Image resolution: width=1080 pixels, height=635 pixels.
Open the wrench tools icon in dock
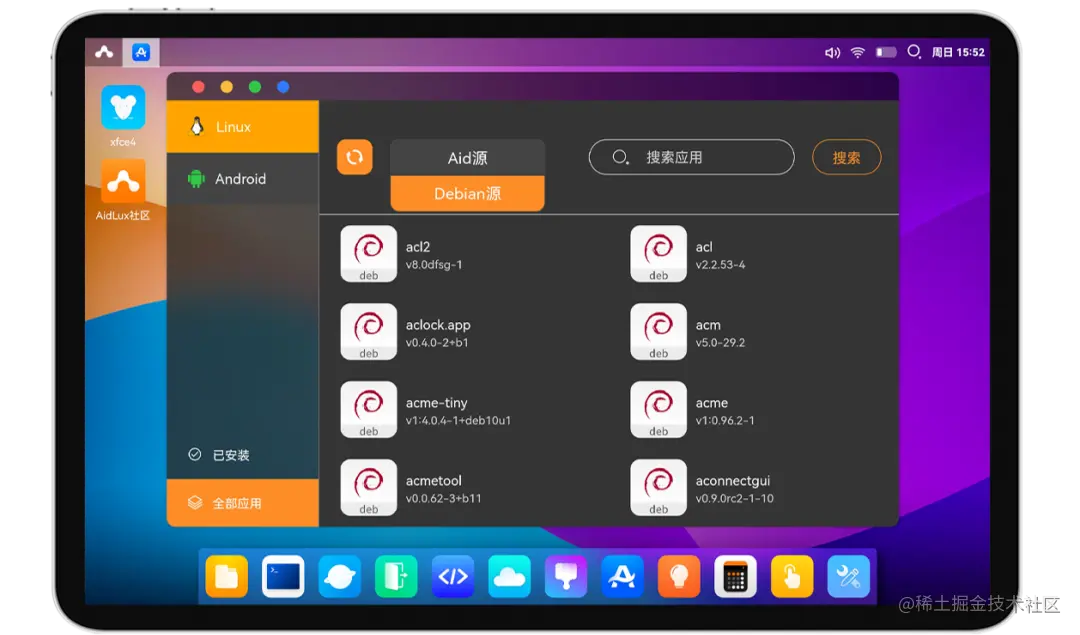coord(848,576)
